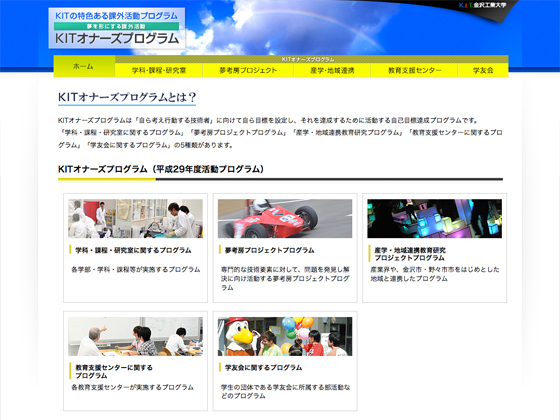This screenshot has height=420, width=560.
Task: Open 夢考房プロジェクトプログラム card link
Action: click(270, 250)
